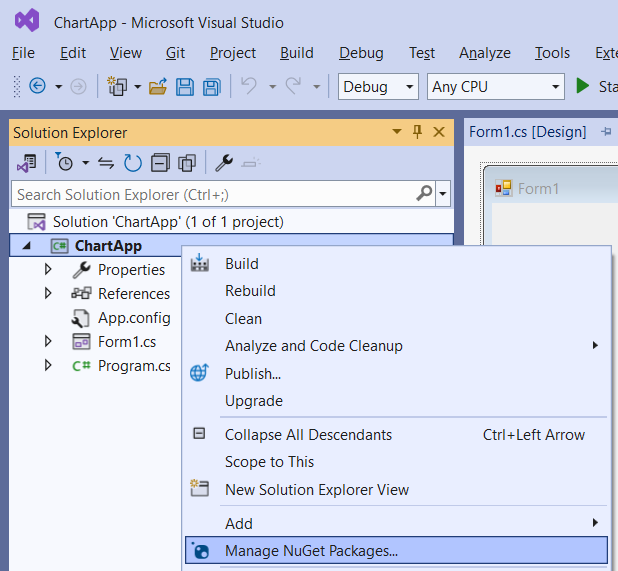
Task: Open the Build menu
Action: pyautogui.click(x=297, y=53)
